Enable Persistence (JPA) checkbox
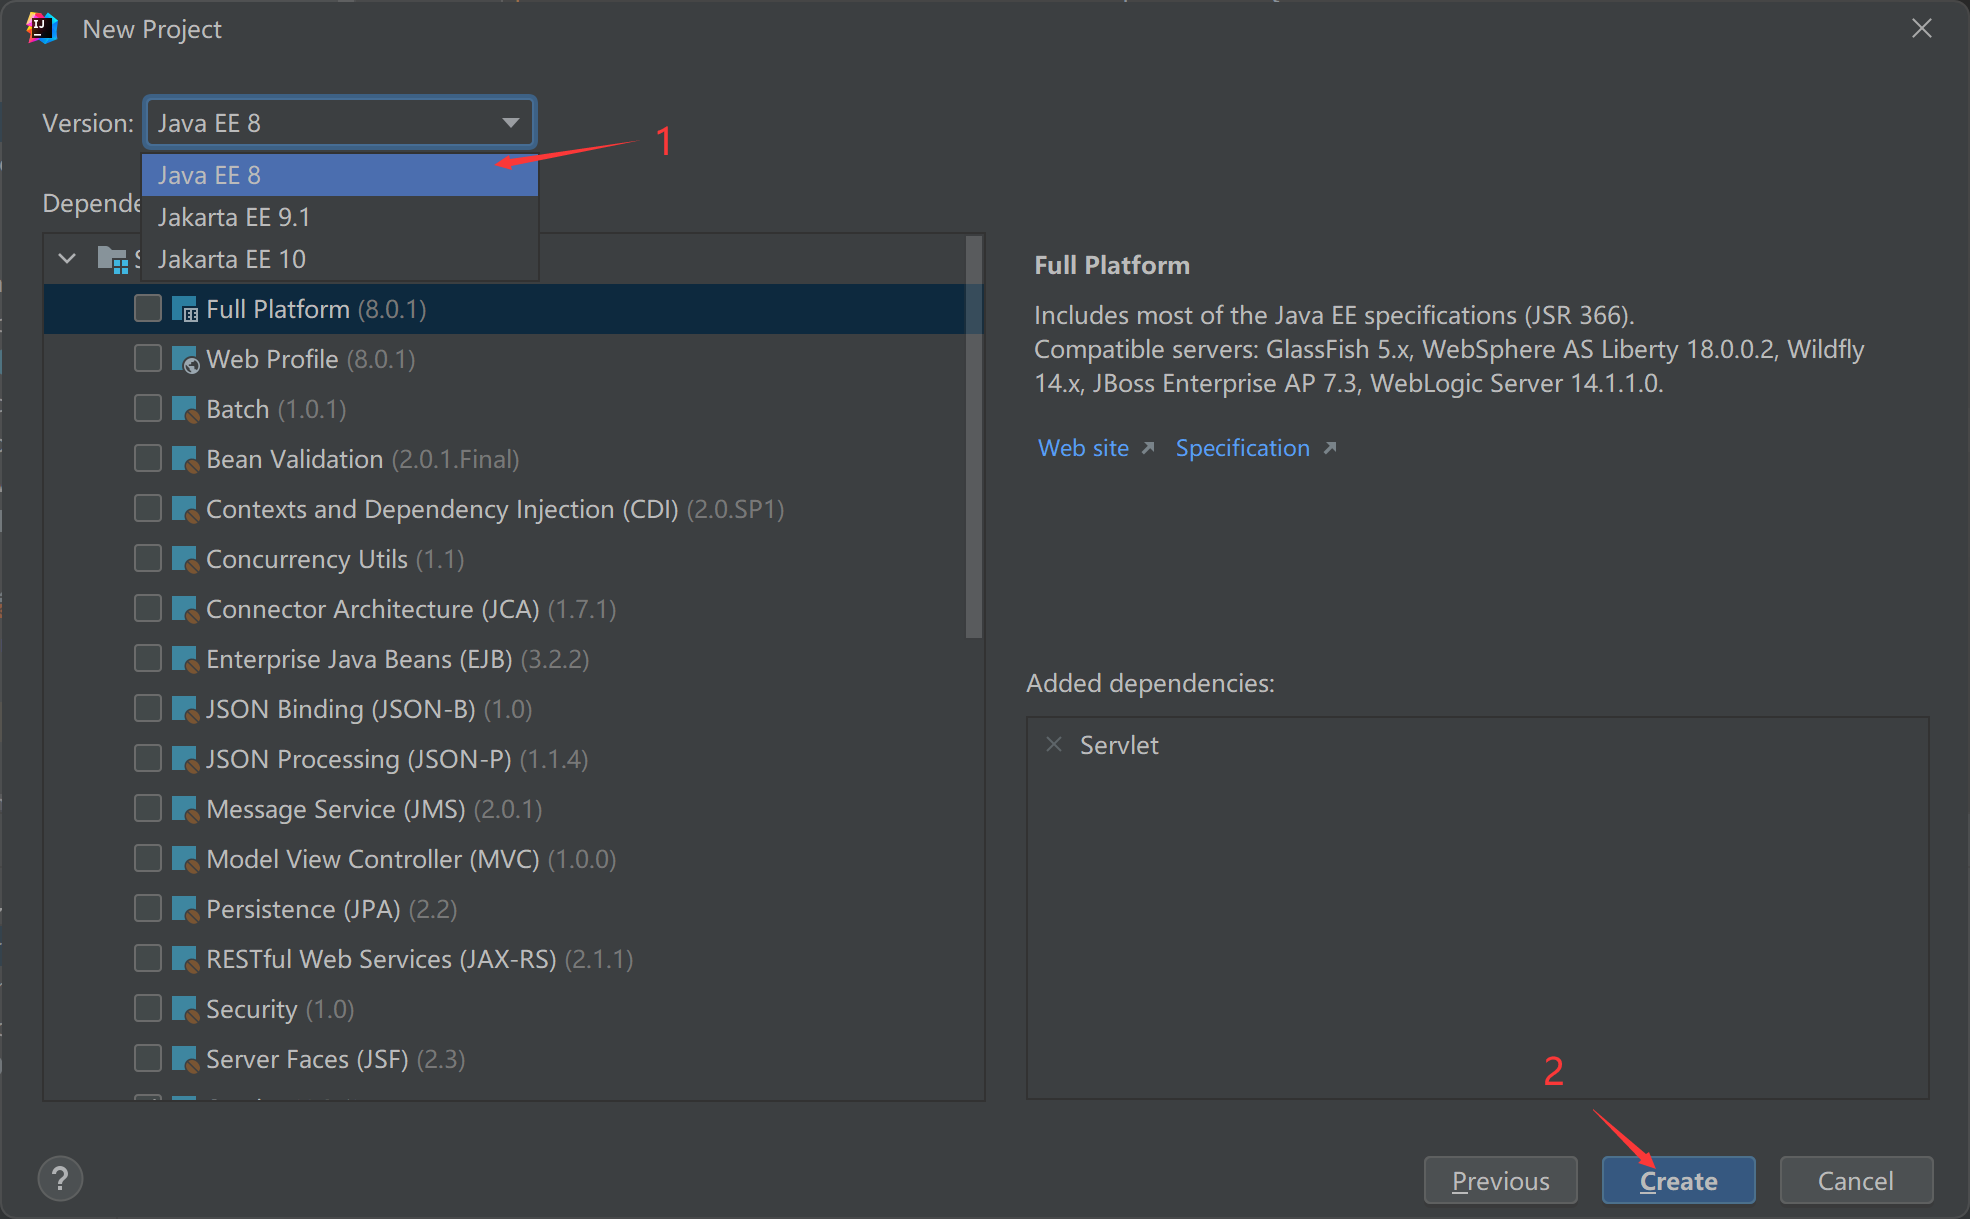 [148, 908]
